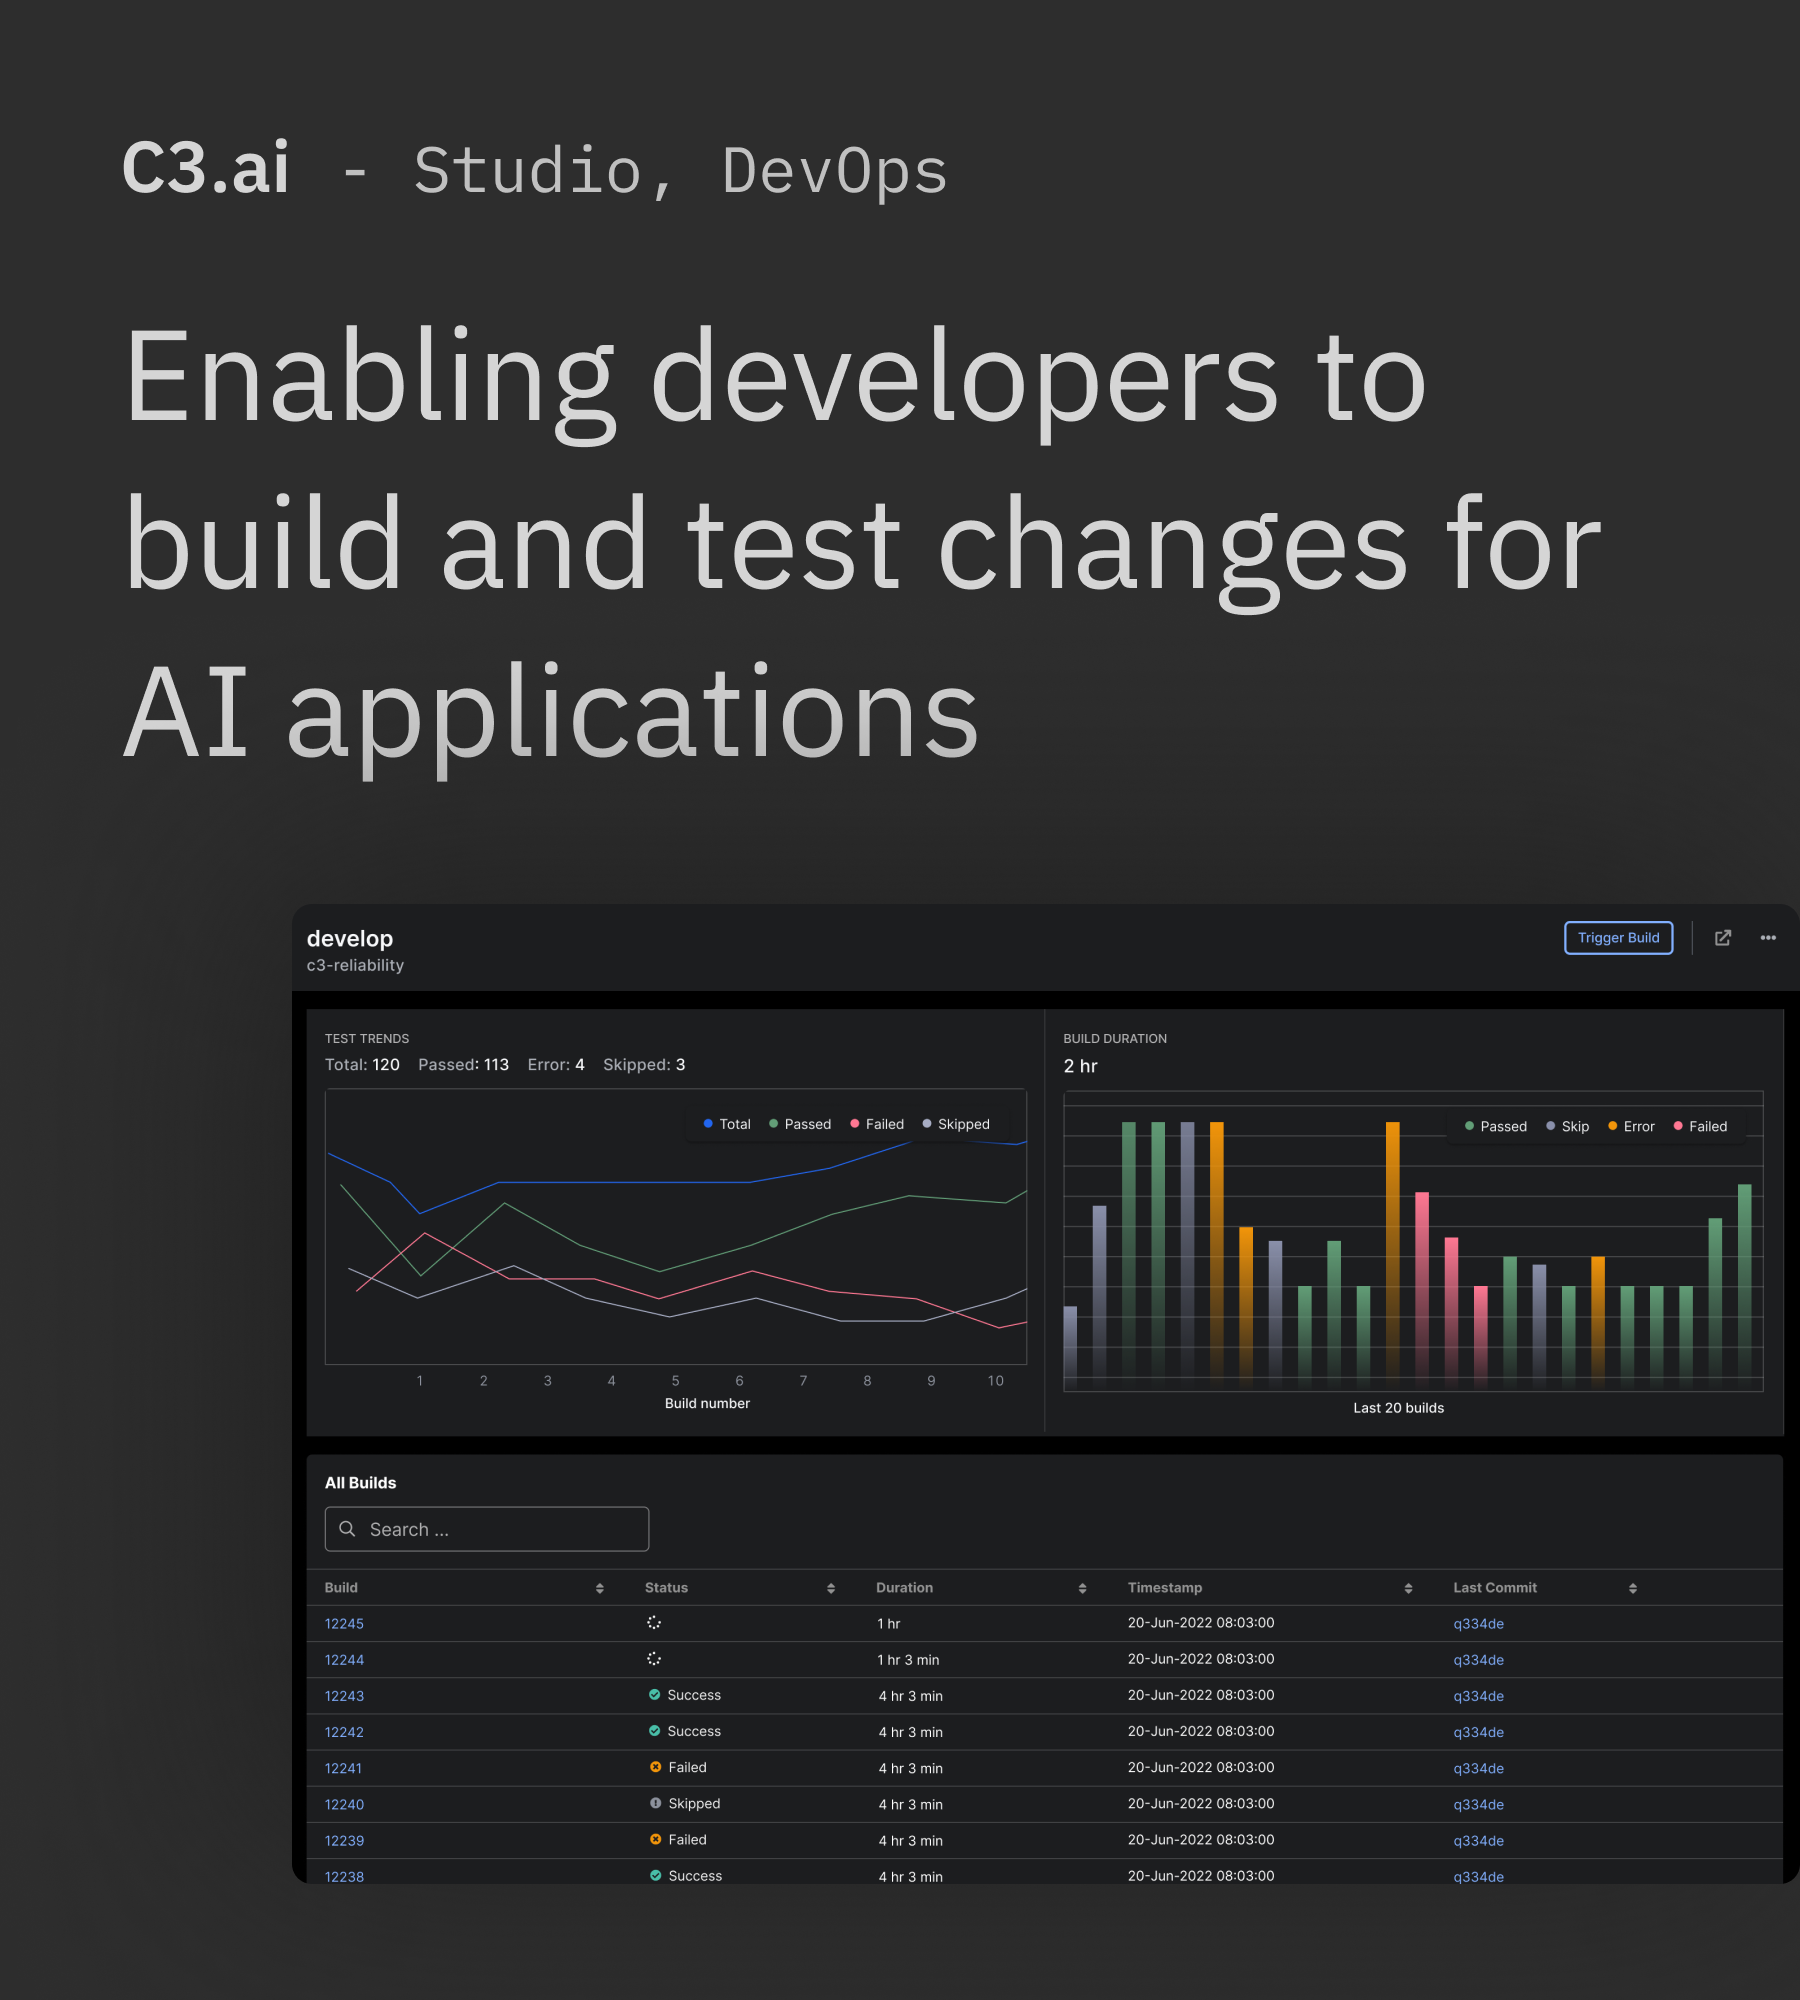Click 'Total: 120' test trends stat
1800x2000 pixels.
click(362, 1065)
